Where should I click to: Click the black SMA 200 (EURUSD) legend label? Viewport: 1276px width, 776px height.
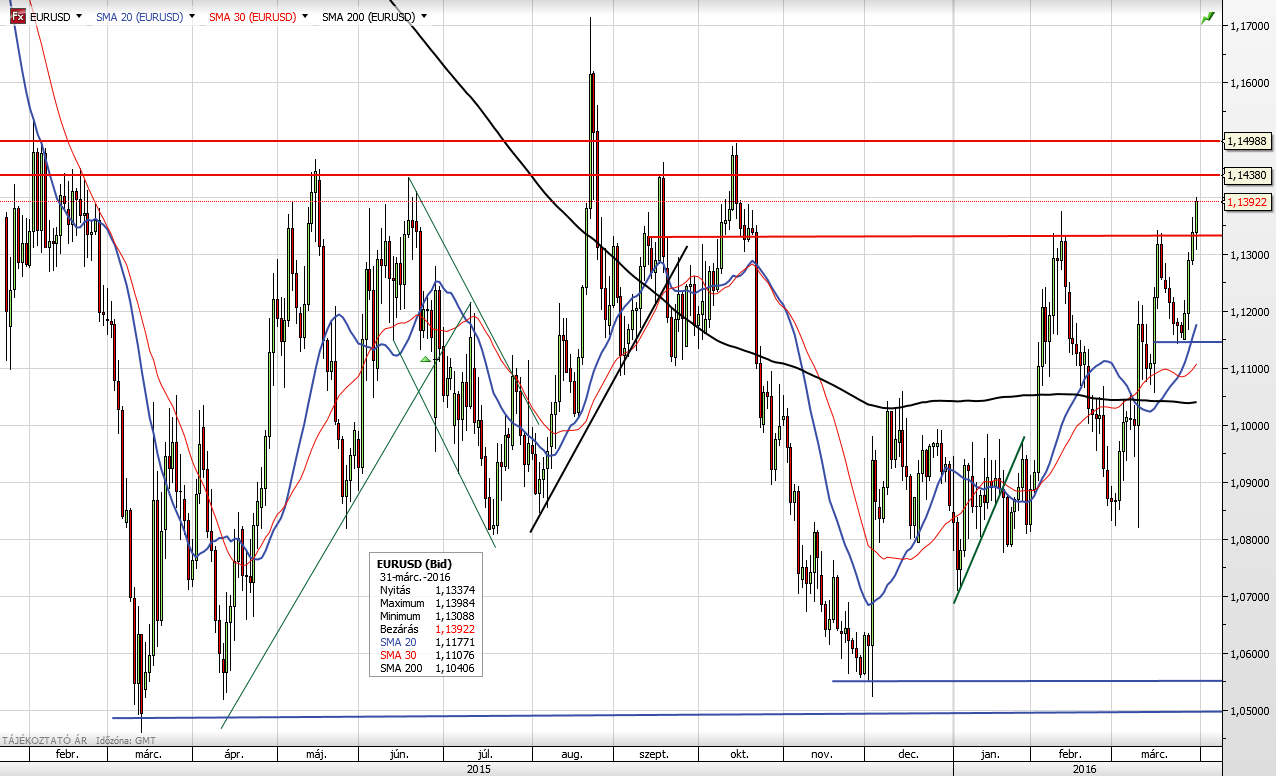click(368, 17)
